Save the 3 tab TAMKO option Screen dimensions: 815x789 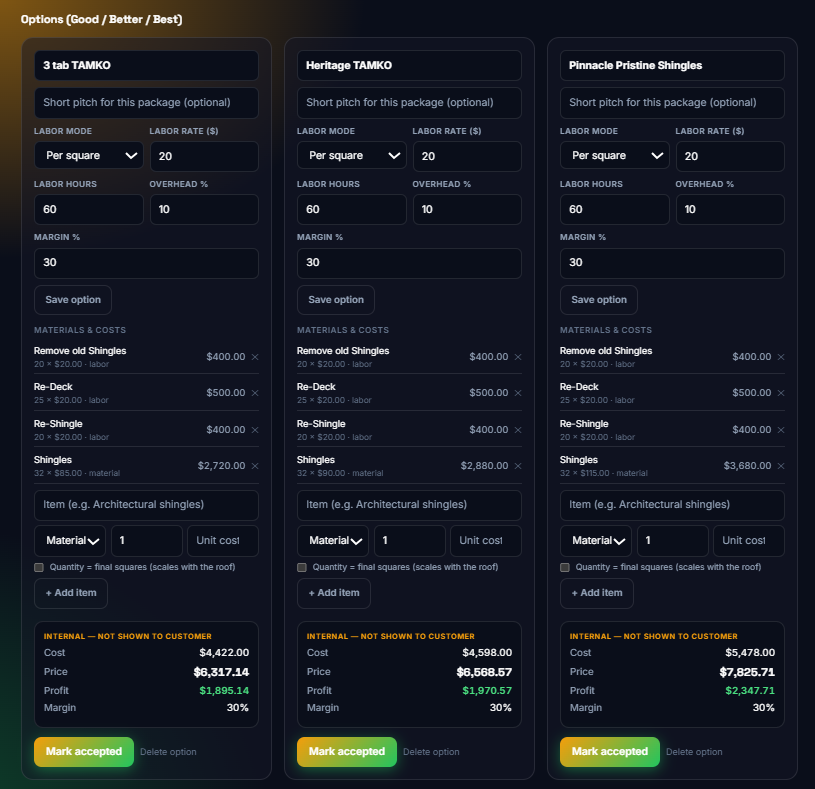click(73, 300)
